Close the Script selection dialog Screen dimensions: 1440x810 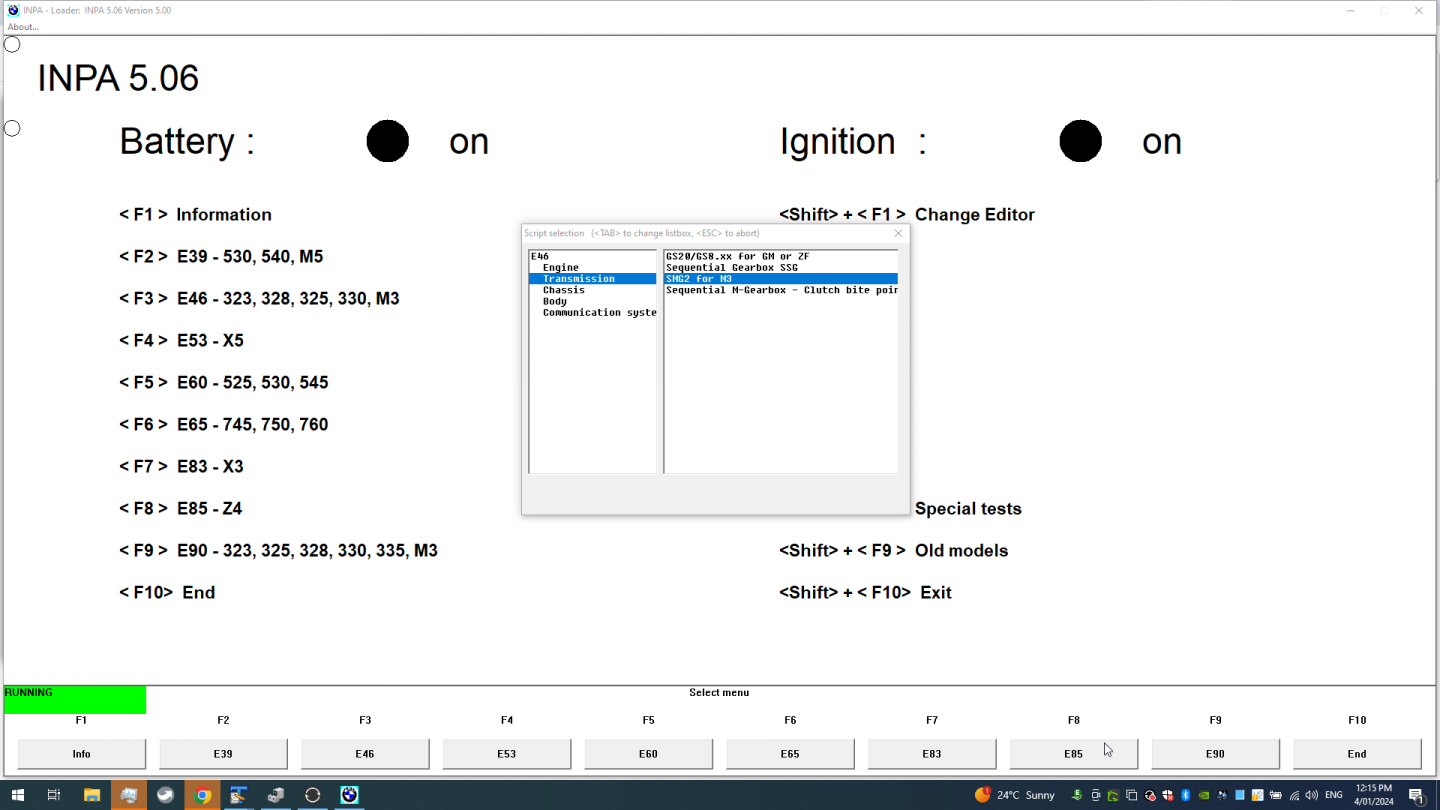tap(898, 233)
